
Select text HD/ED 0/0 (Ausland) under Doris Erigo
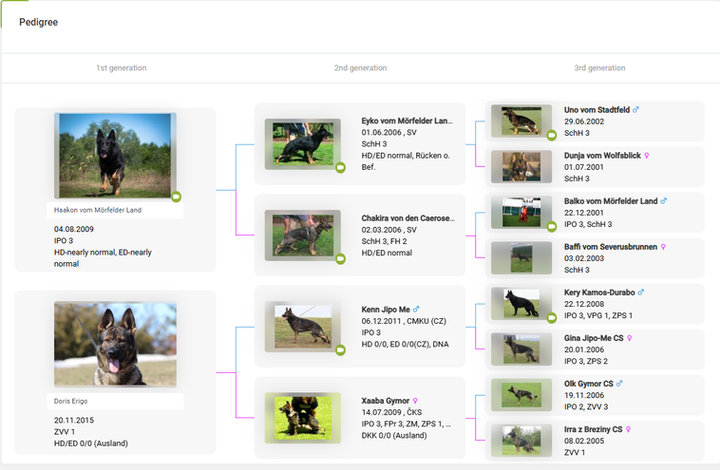[91, 443]
